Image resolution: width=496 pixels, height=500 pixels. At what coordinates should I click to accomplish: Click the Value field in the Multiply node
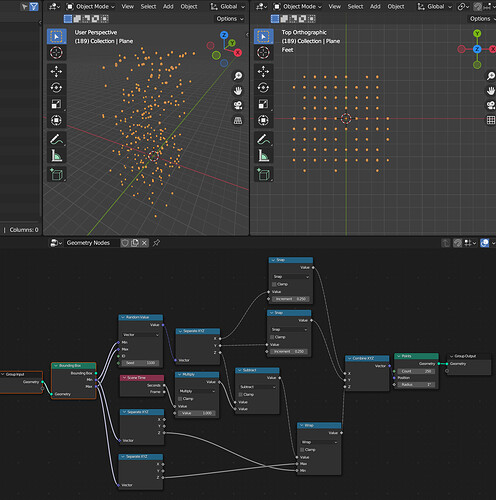pos(197,413)
